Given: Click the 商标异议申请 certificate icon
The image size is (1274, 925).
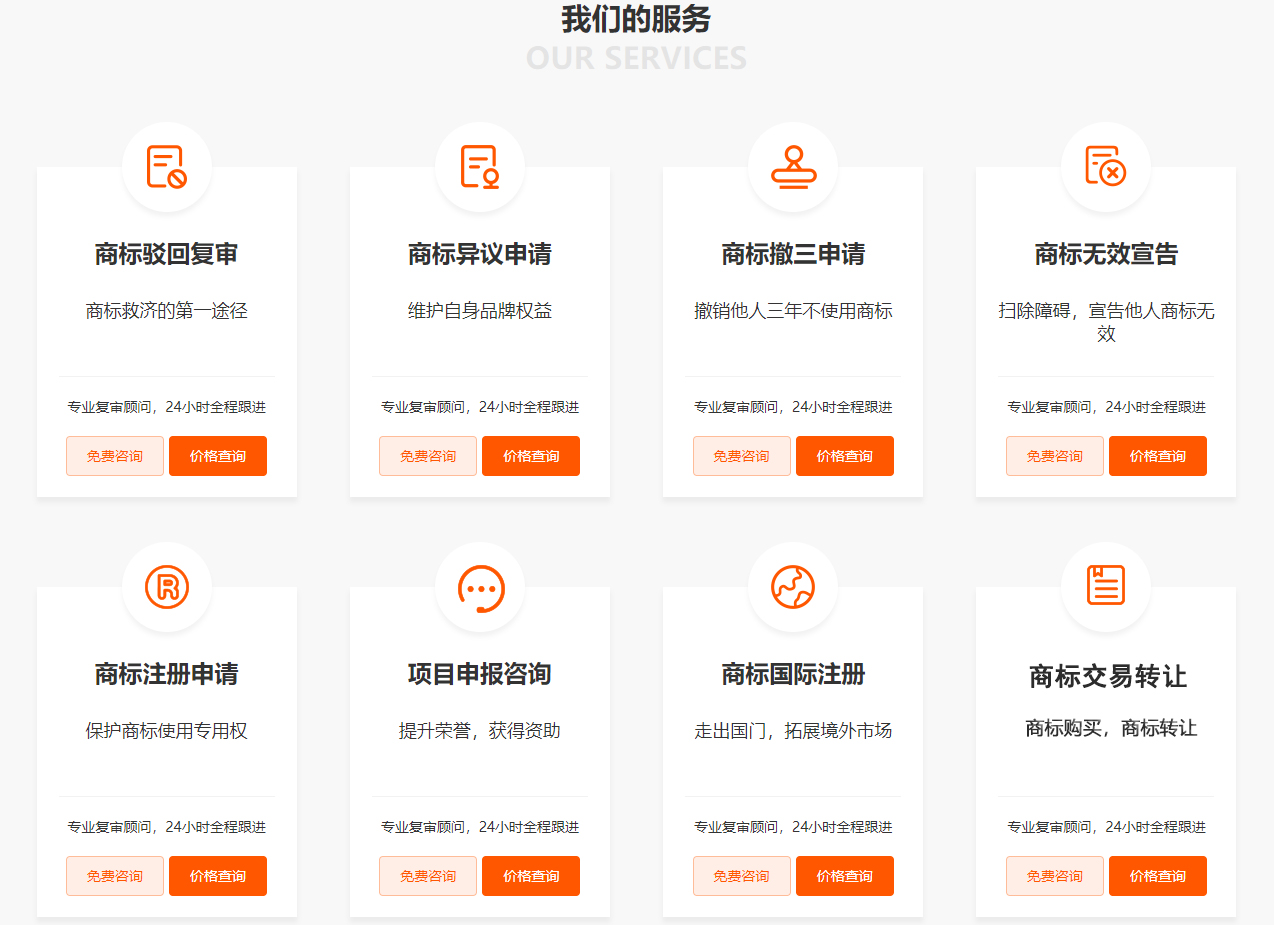Looking at the screenshot, I should (480, 167).
